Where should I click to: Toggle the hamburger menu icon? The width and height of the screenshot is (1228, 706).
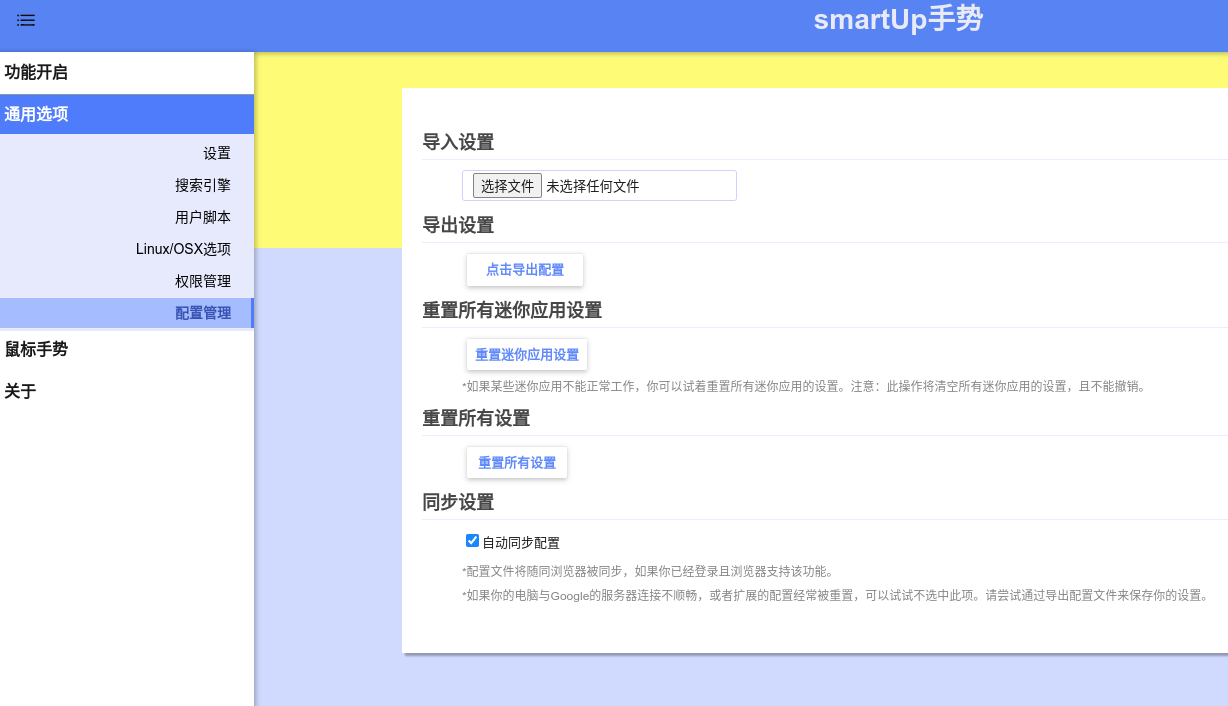coord(26,20)
